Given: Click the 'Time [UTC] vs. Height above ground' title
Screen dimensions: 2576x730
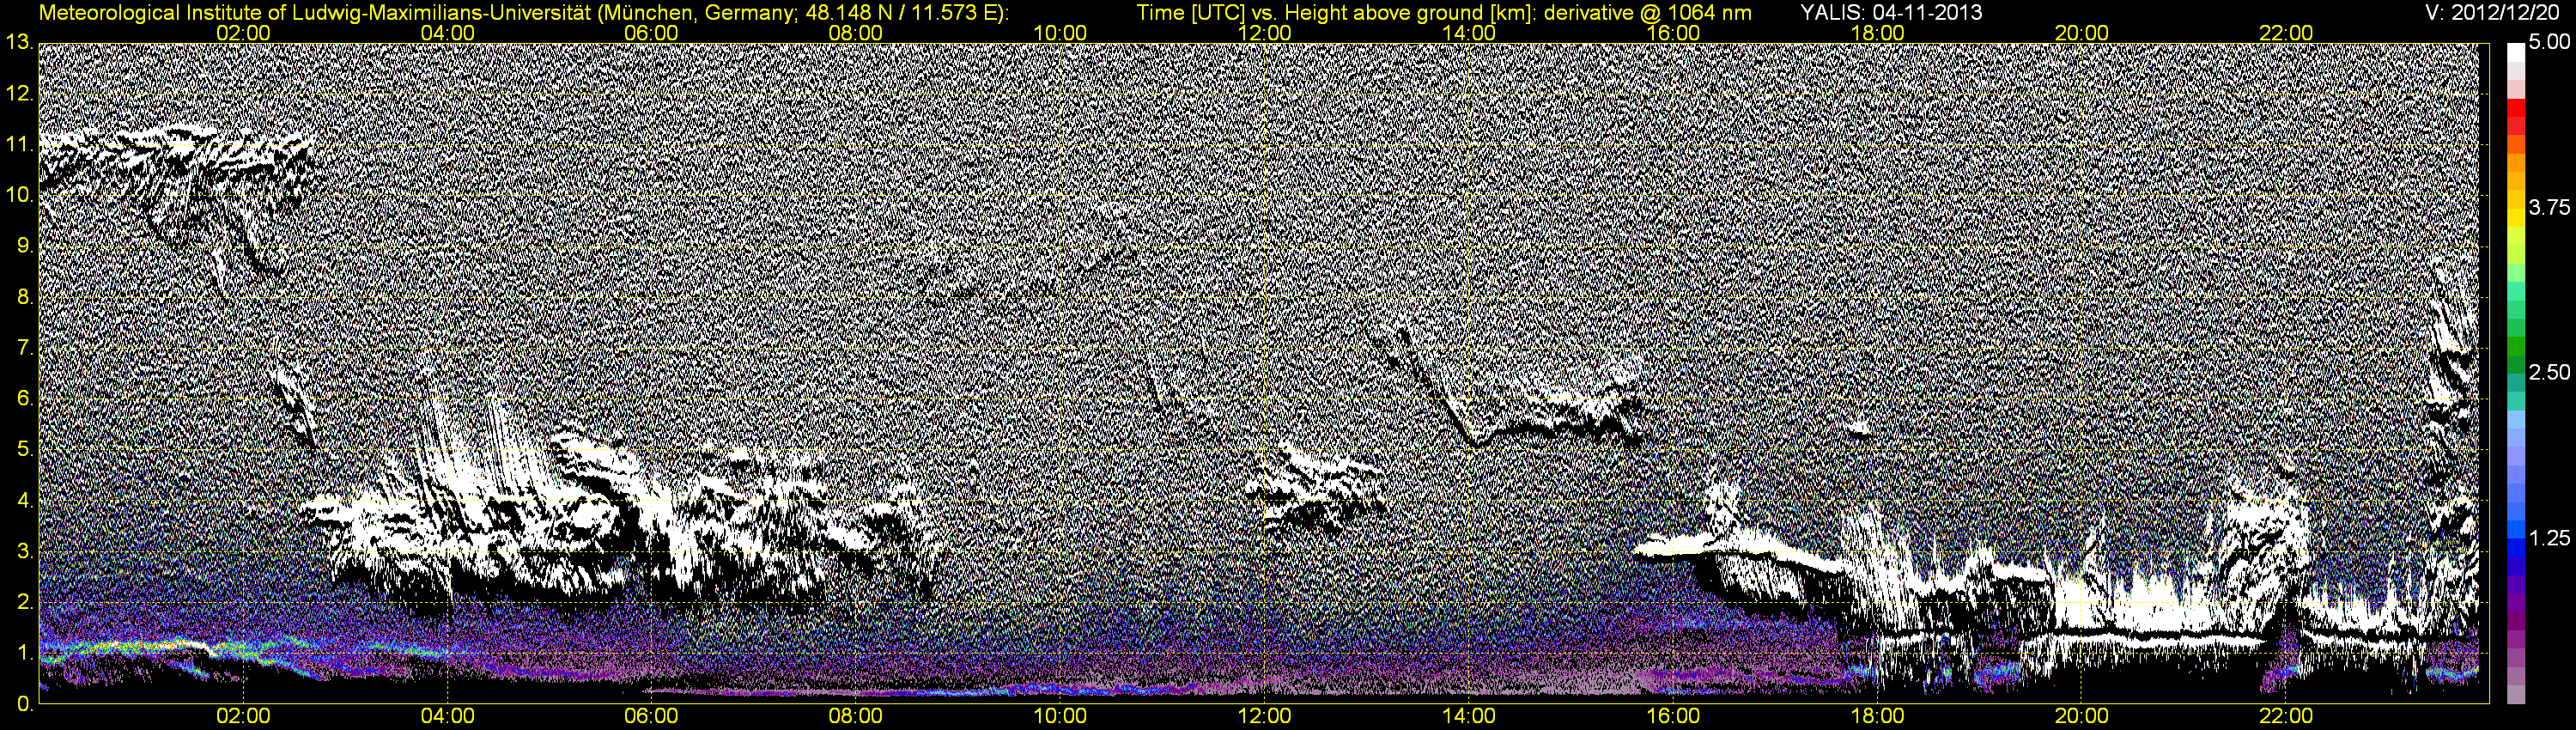Looking at the screenshot, I should (x=1444, y=12).
